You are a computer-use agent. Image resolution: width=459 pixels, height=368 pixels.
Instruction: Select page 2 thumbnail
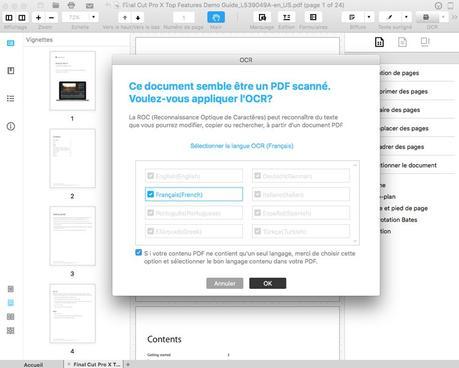point(72,158)
